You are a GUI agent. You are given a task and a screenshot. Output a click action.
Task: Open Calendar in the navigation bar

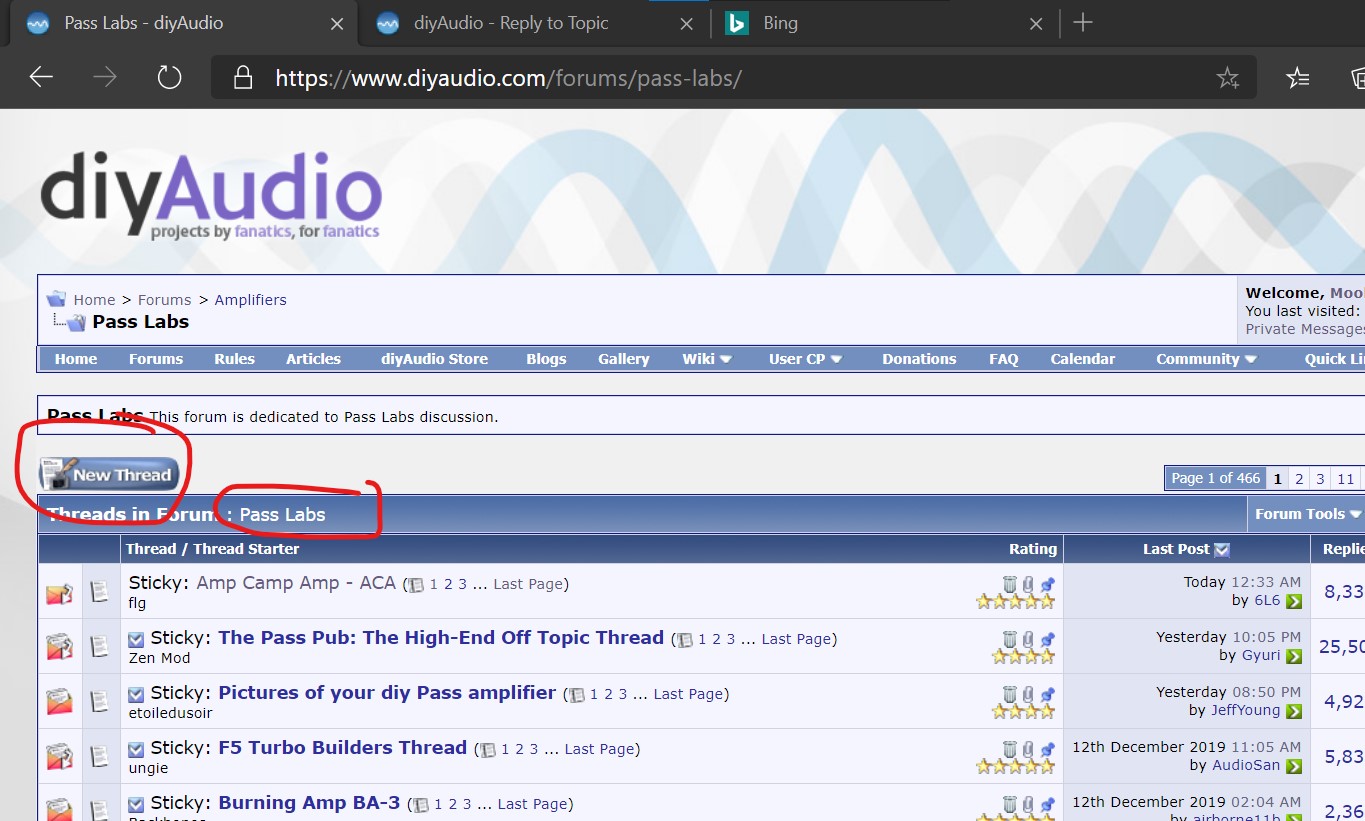click(1082, 359)
